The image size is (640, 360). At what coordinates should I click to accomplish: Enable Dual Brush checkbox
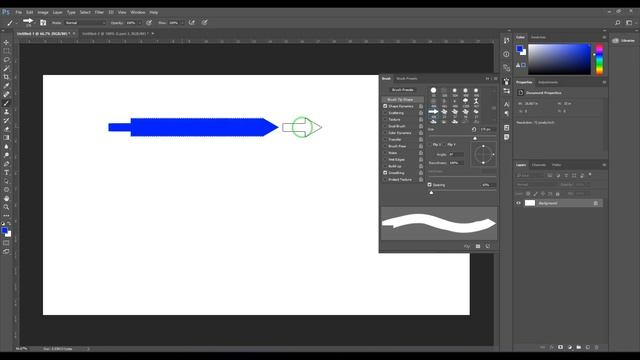pos(385,126)
